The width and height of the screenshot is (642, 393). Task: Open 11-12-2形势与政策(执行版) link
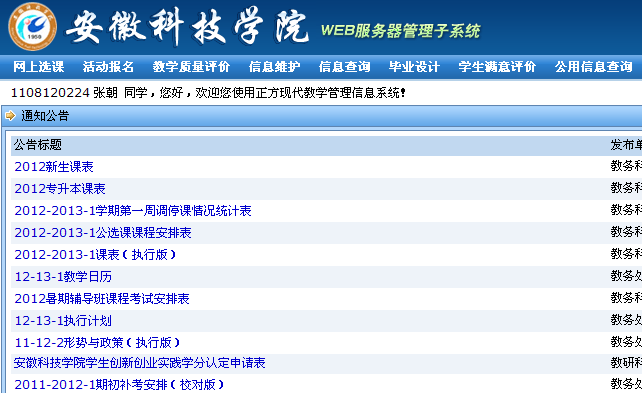tap(97, 343)
